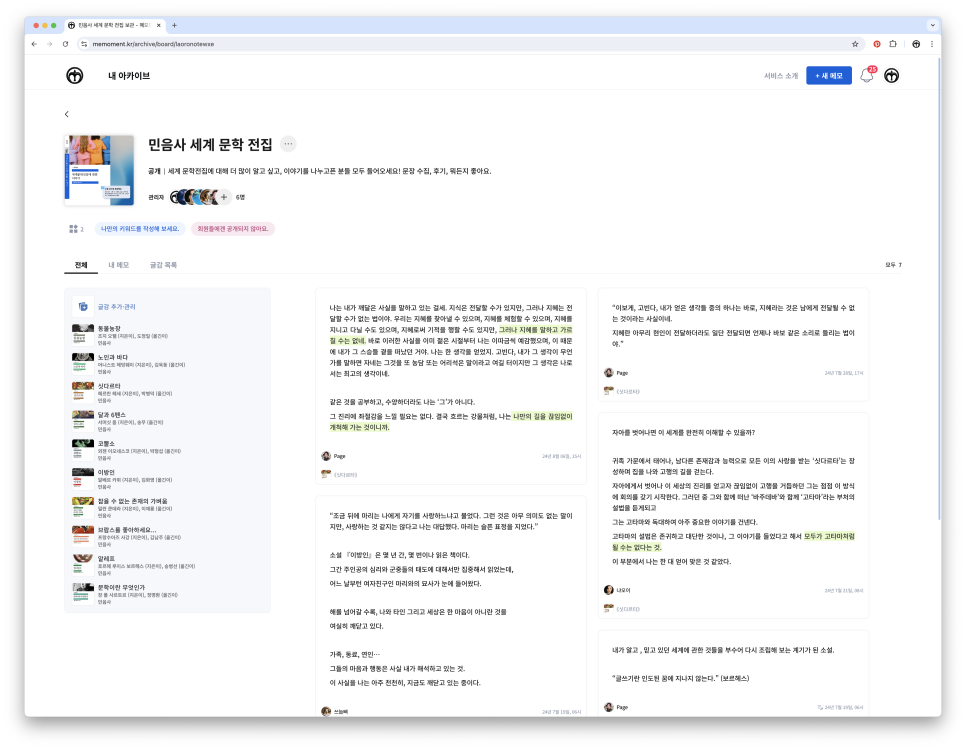
Task: Select the 달과 6펜스 book title
Action: (x=112, y=415)
